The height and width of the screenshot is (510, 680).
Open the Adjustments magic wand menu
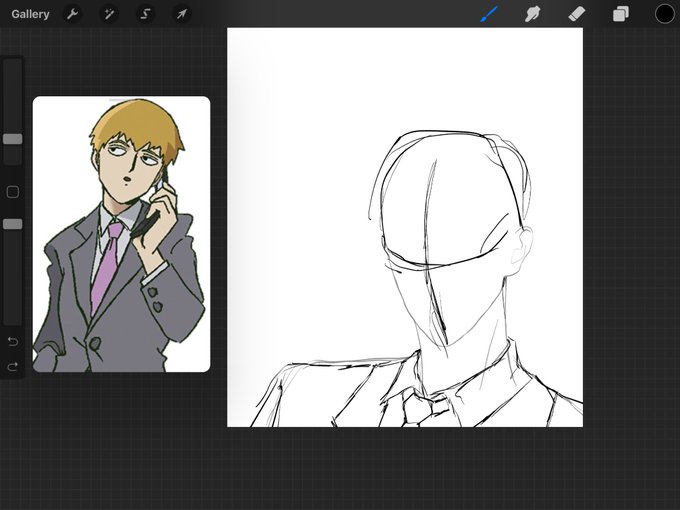pyautogui.click(x=109, y=14)
